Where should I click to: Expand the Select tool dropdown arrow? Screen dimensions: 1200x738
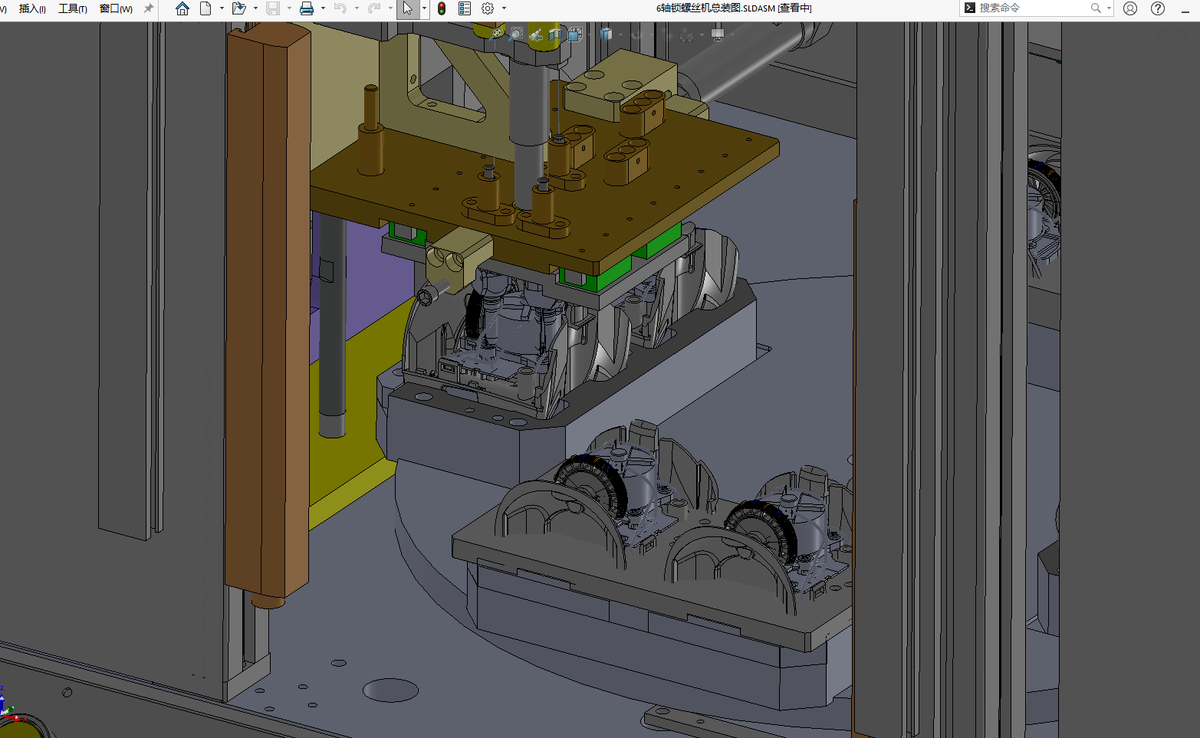[x=424, y=8]
